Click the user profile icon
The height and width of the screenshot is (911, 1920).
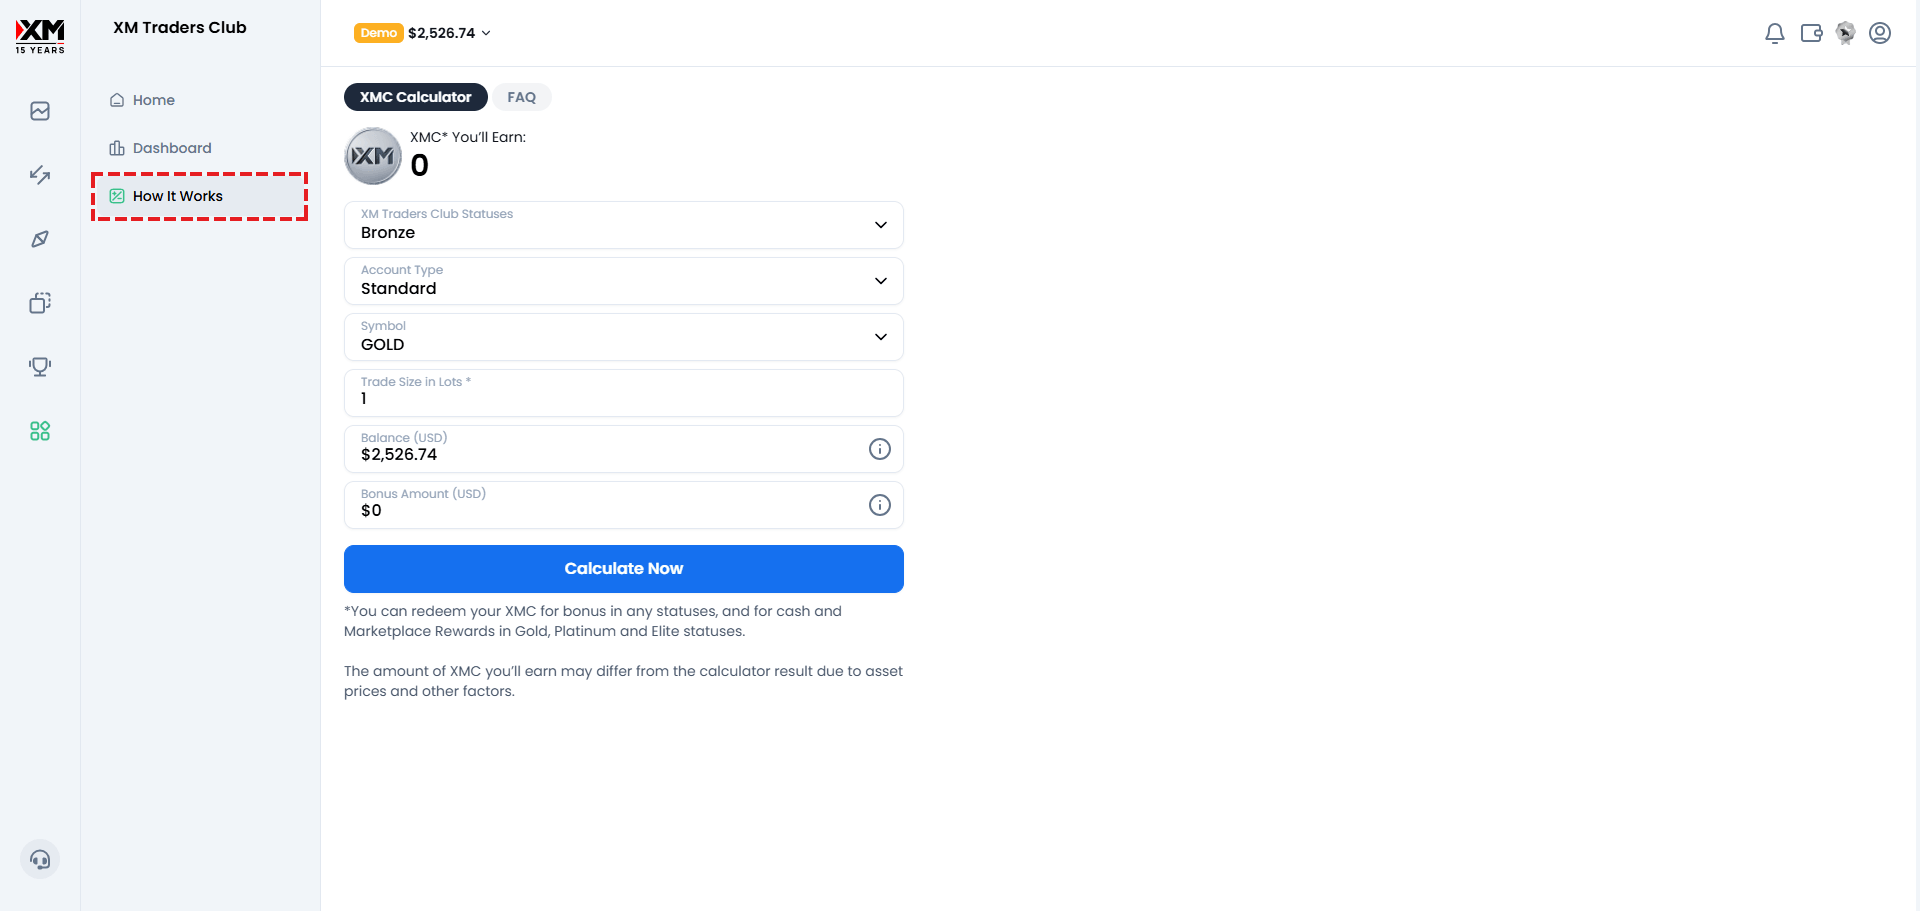coord(1880,33)
